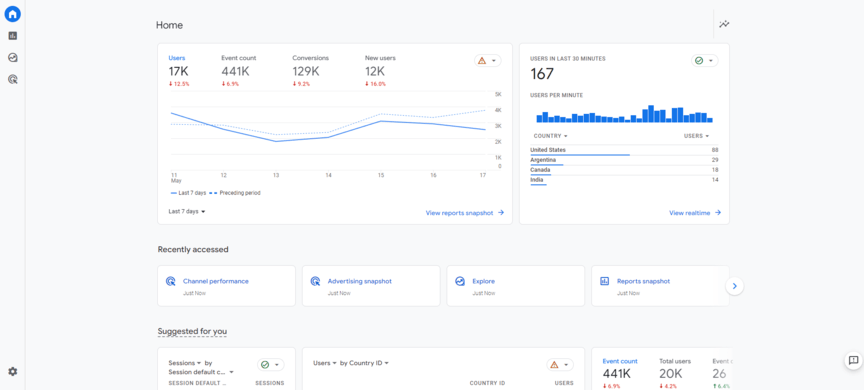Open Reports snapshot recent link

tap(643, 281)
